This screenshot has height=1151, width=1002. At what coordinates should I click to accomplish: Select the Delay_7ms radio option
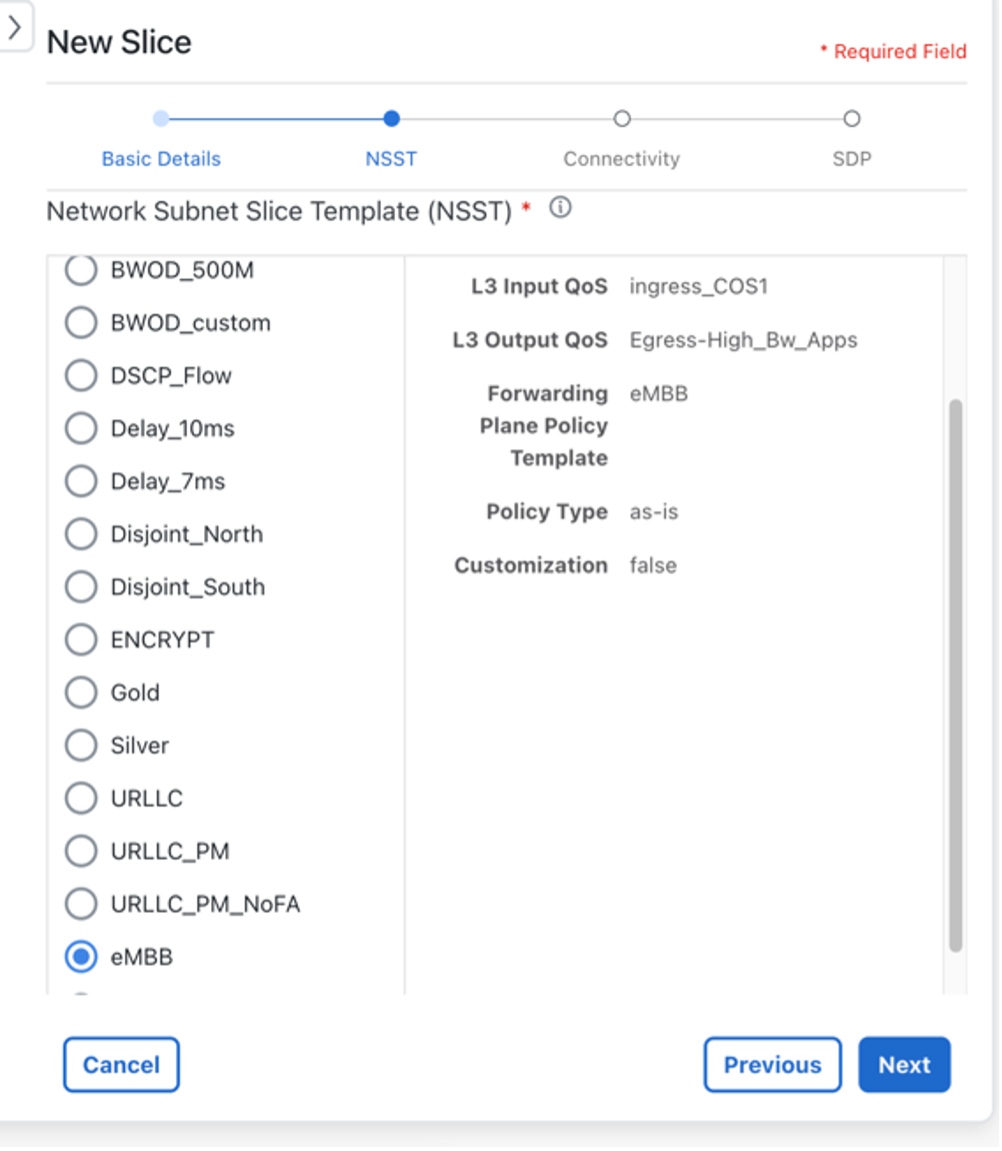81,482
